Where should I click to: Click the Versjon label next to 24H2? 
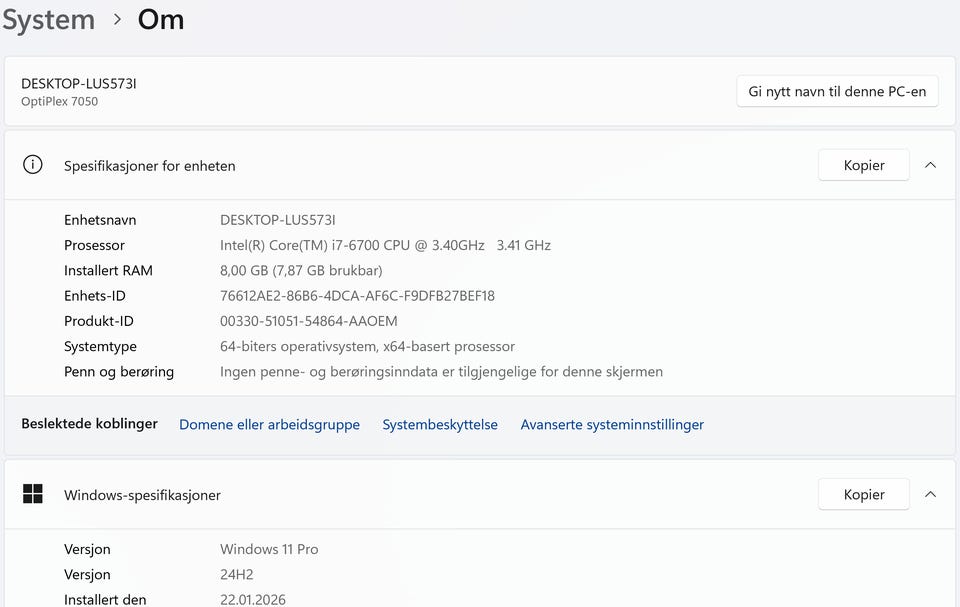click(87, 575)
